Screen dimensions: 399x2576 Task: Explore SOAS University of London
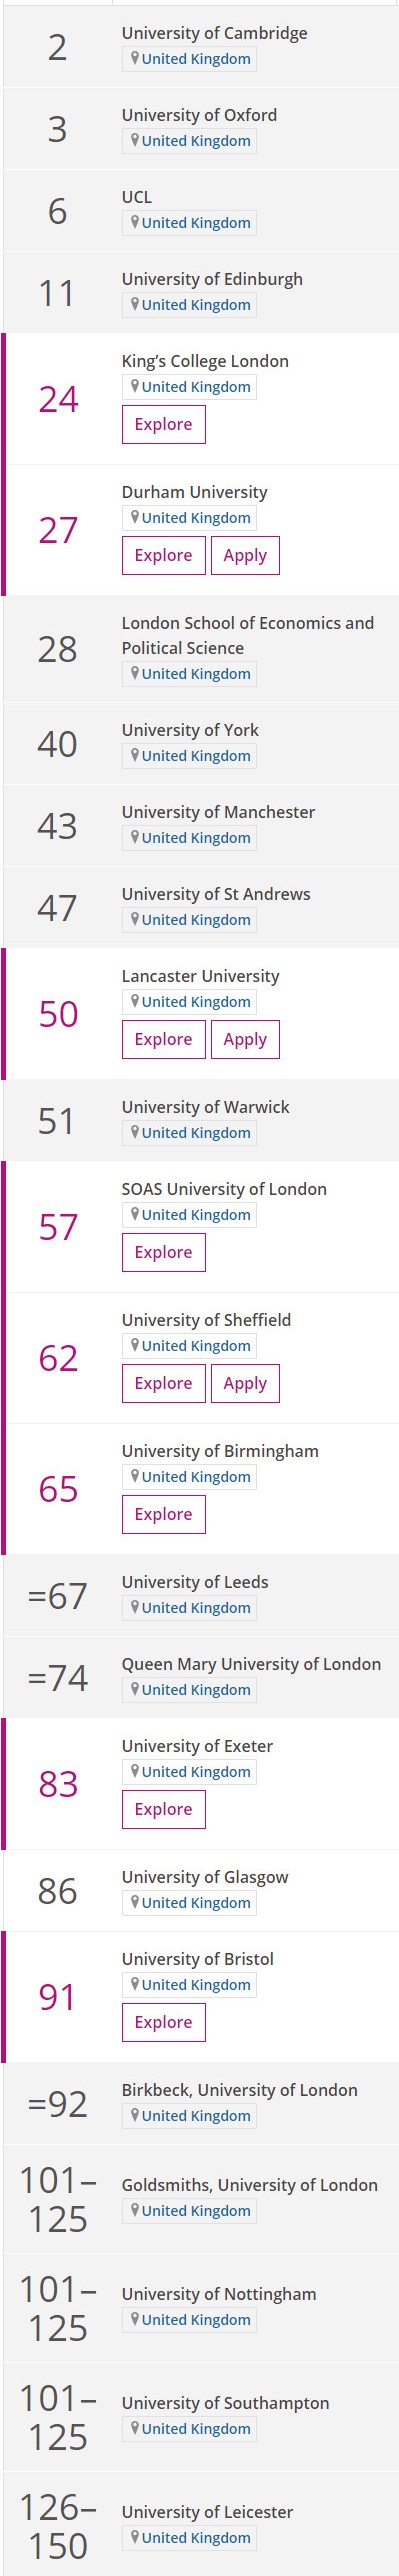coord(164,1252)
